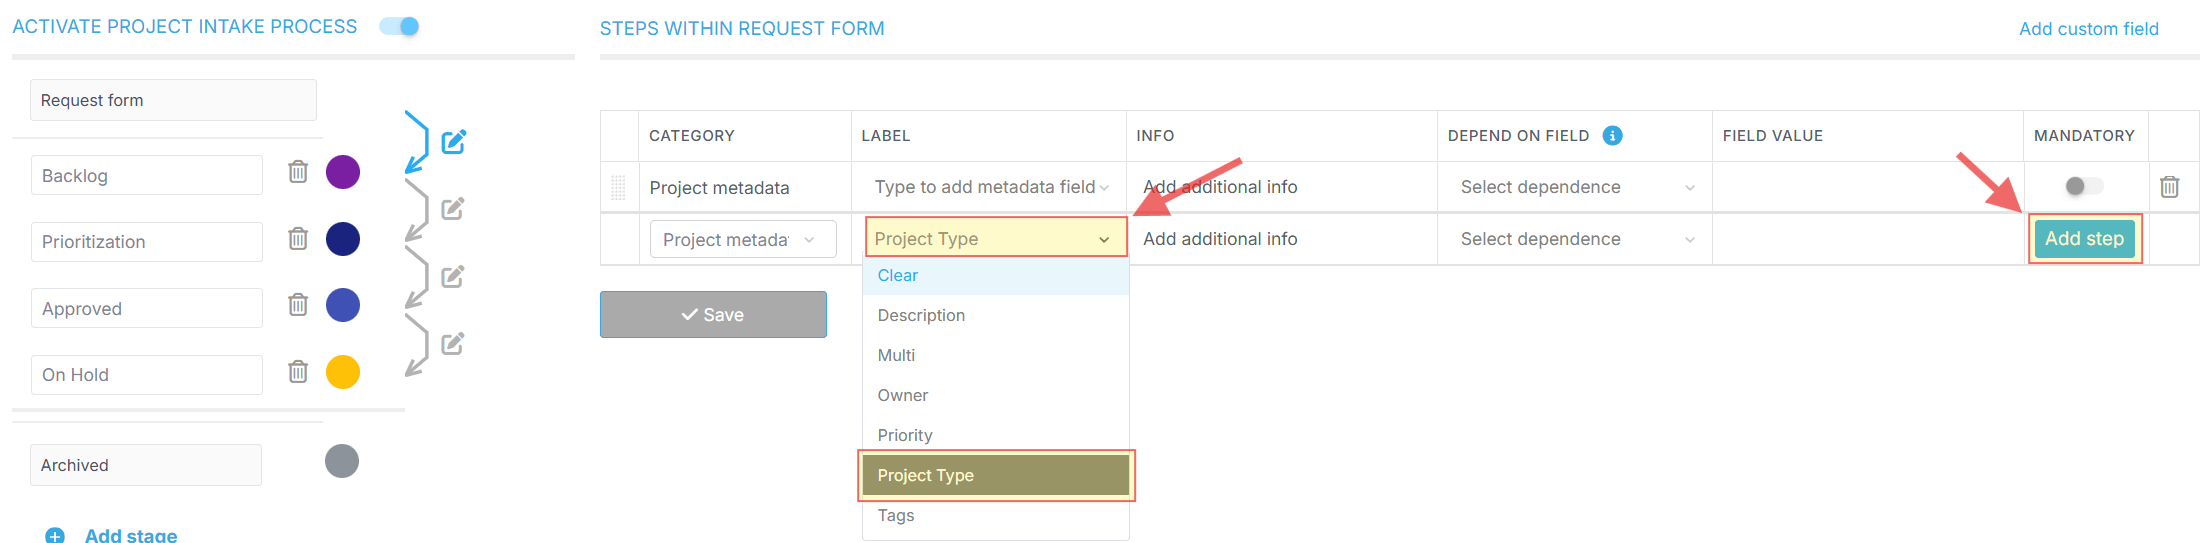Open the Project metadata category dropdown

coord(742,240)
